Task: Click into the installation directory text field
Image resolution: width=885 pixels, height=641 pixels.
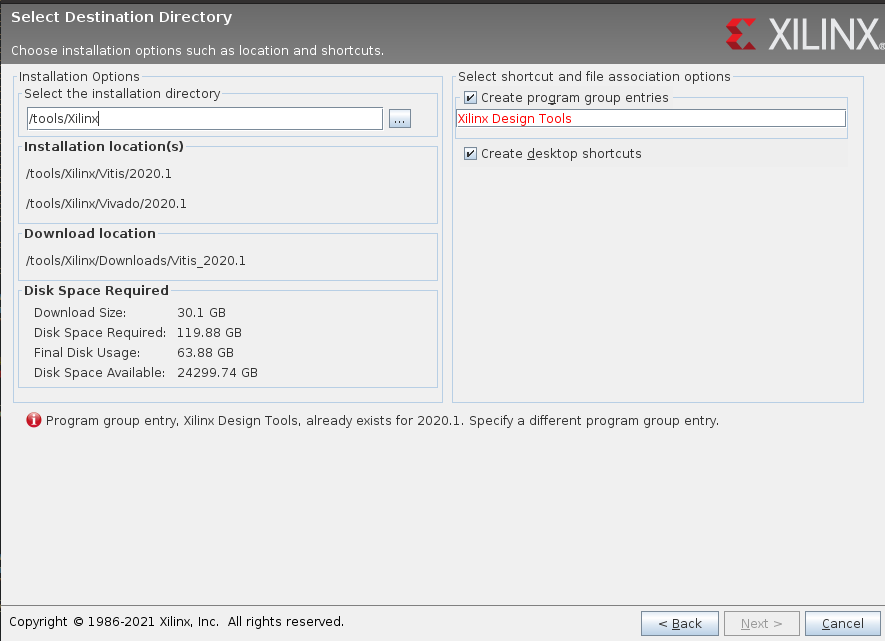Action: 204,119
